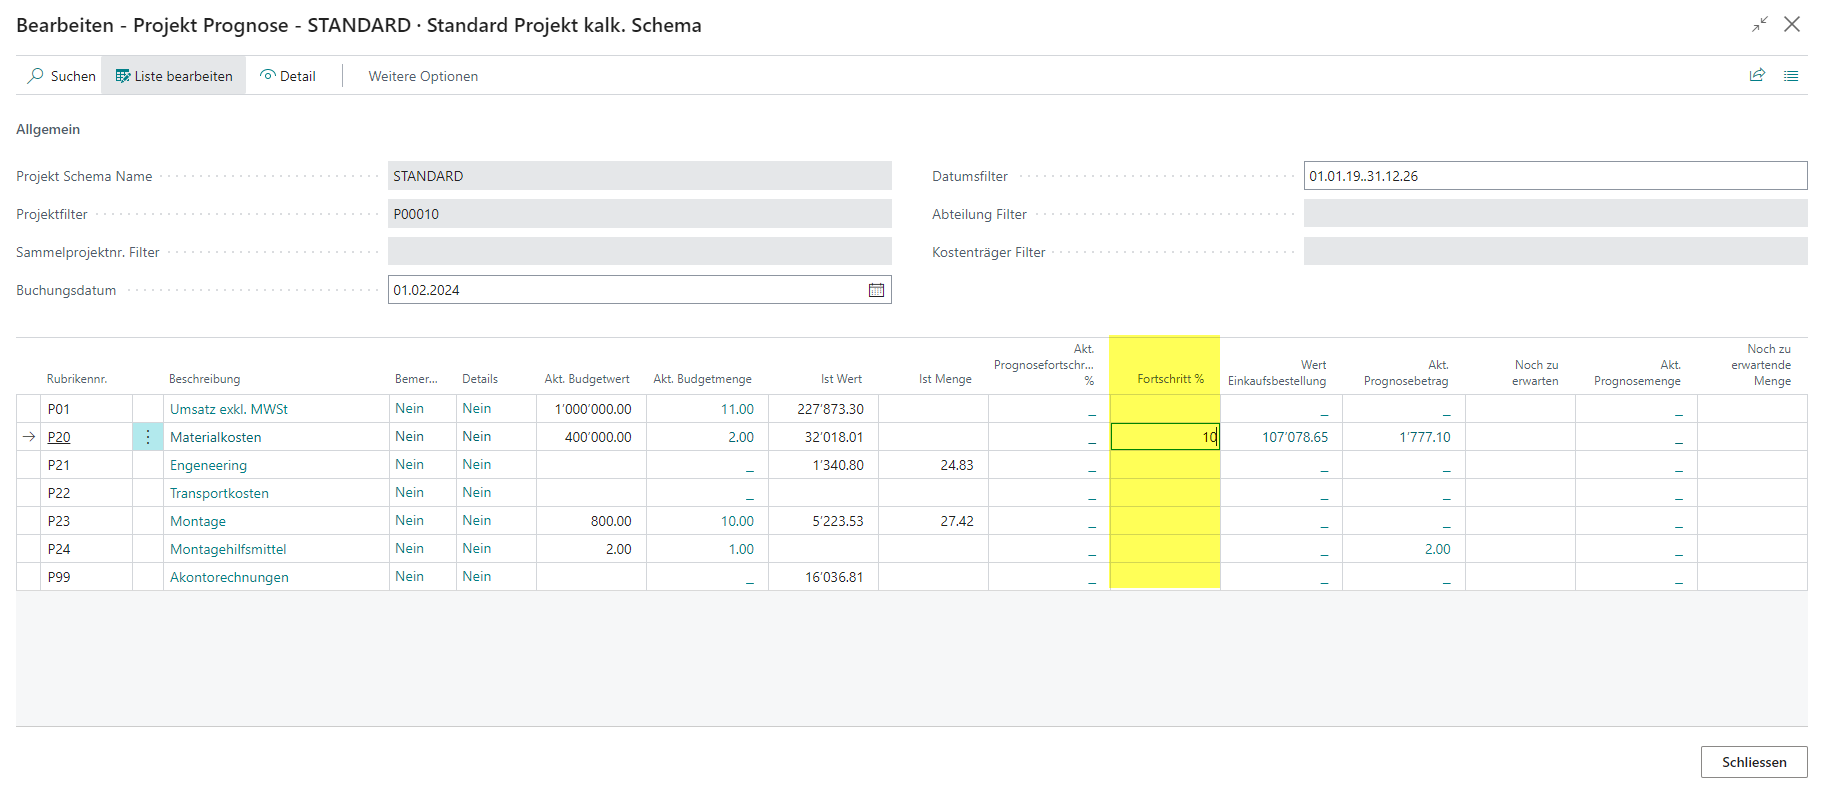The image size is (1829, 788).
Task: Click the Schliessen button
Action: click(1754, 762)
